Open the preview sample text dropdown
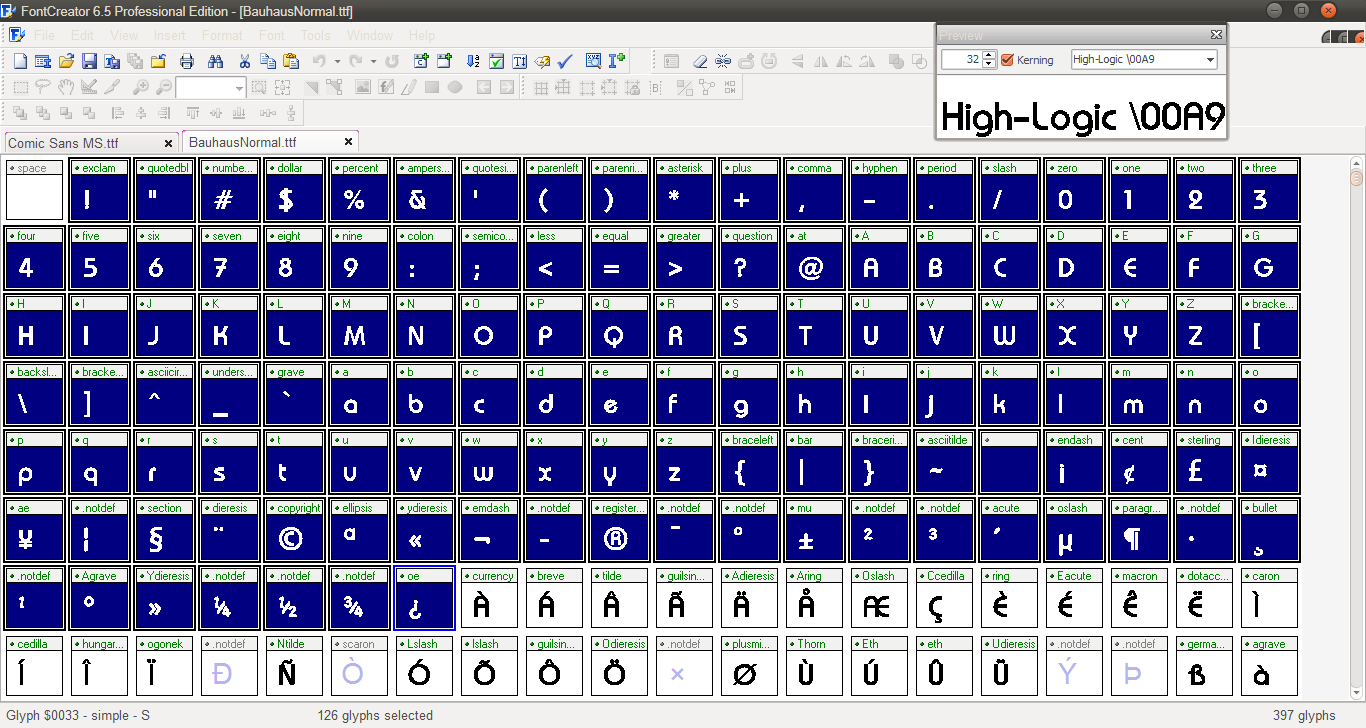1366x728 pixels. (x=1208, y=59)
